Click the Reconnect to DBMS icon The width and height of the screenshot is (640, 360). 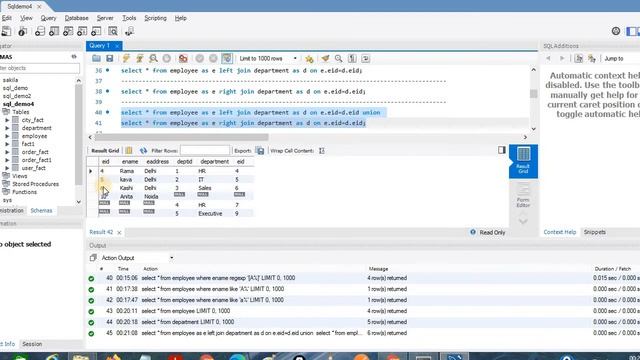[x=129, y=31]
